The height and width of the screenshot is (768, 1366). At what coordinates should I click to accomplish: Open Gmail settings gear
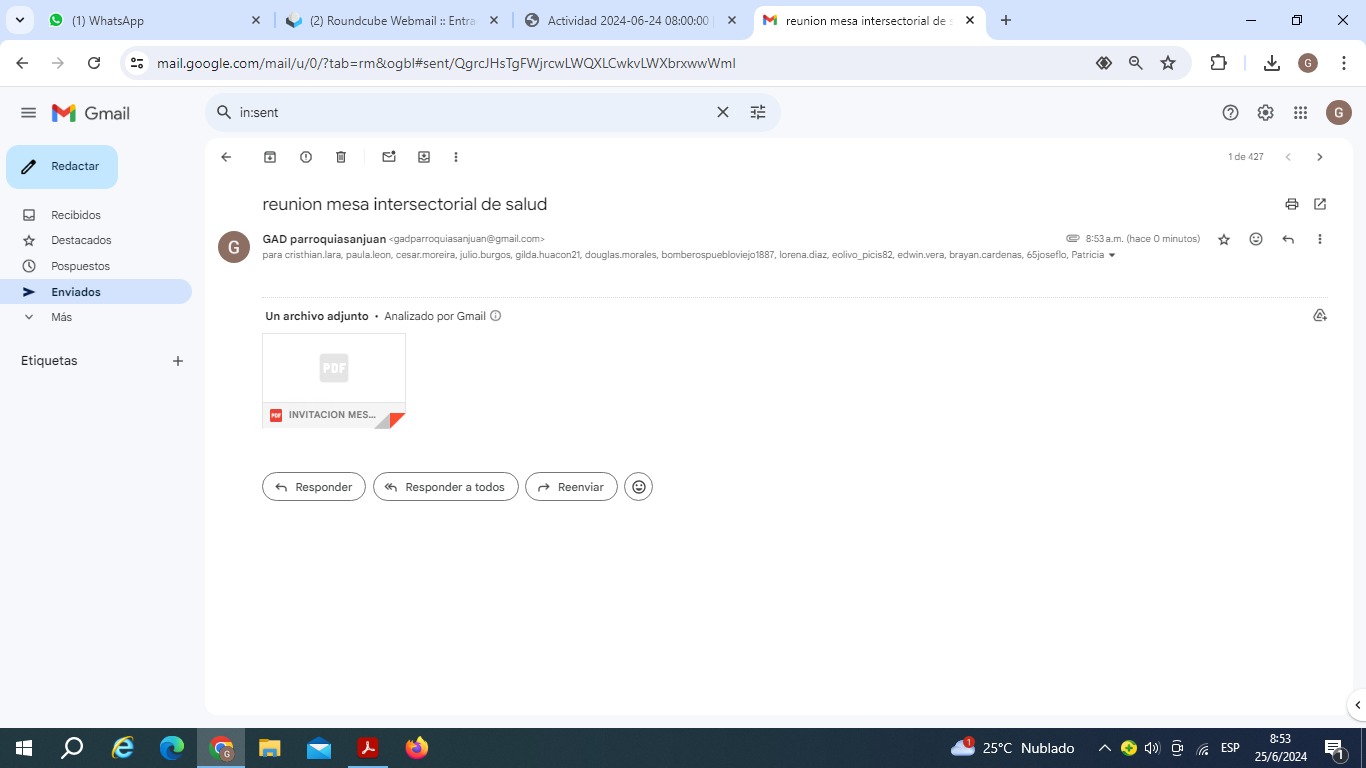pyautogui.click(x=1265, y=113)
